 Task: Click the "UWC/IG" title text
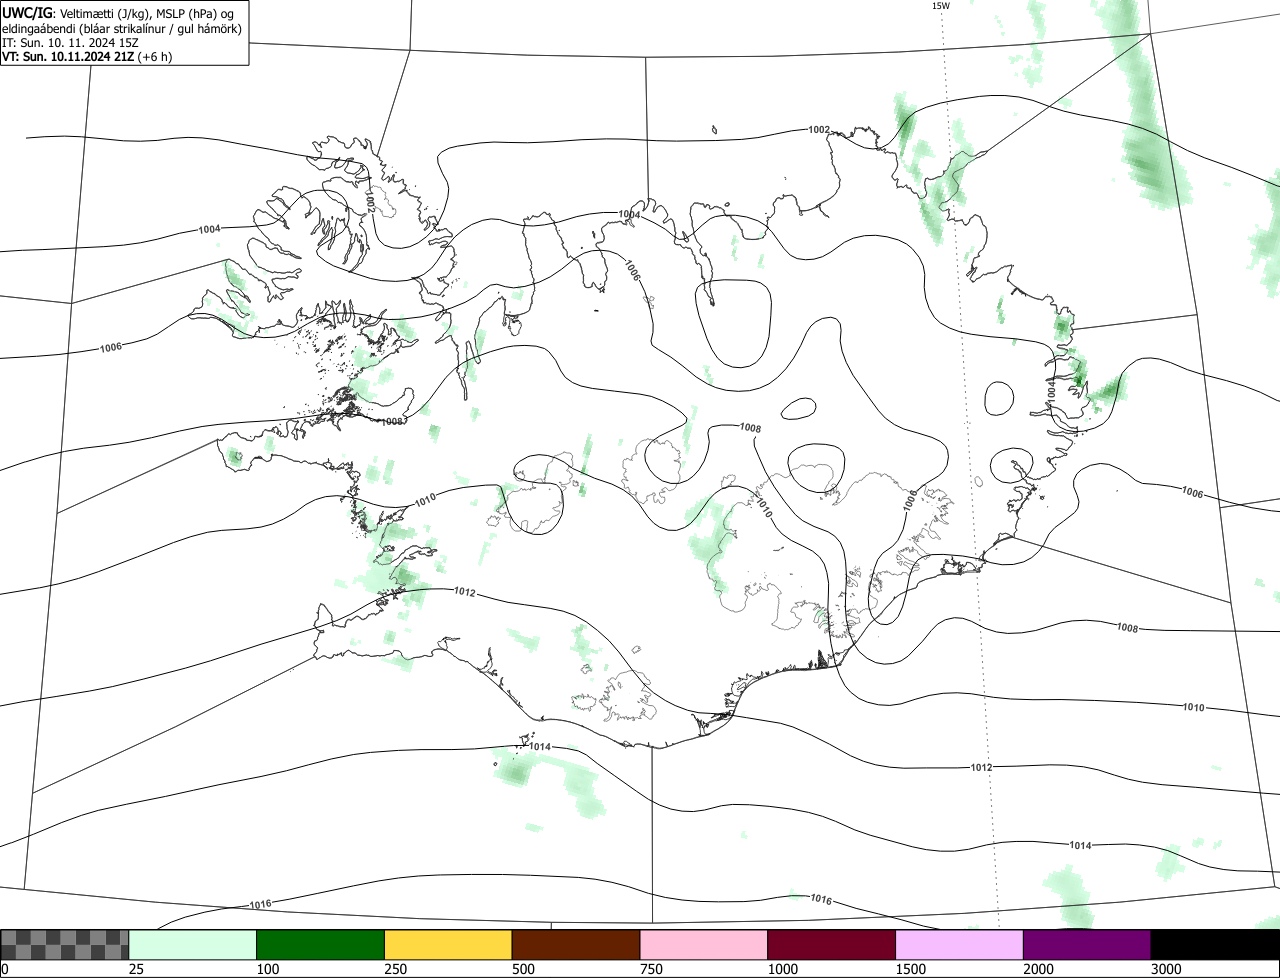[28, 13]
